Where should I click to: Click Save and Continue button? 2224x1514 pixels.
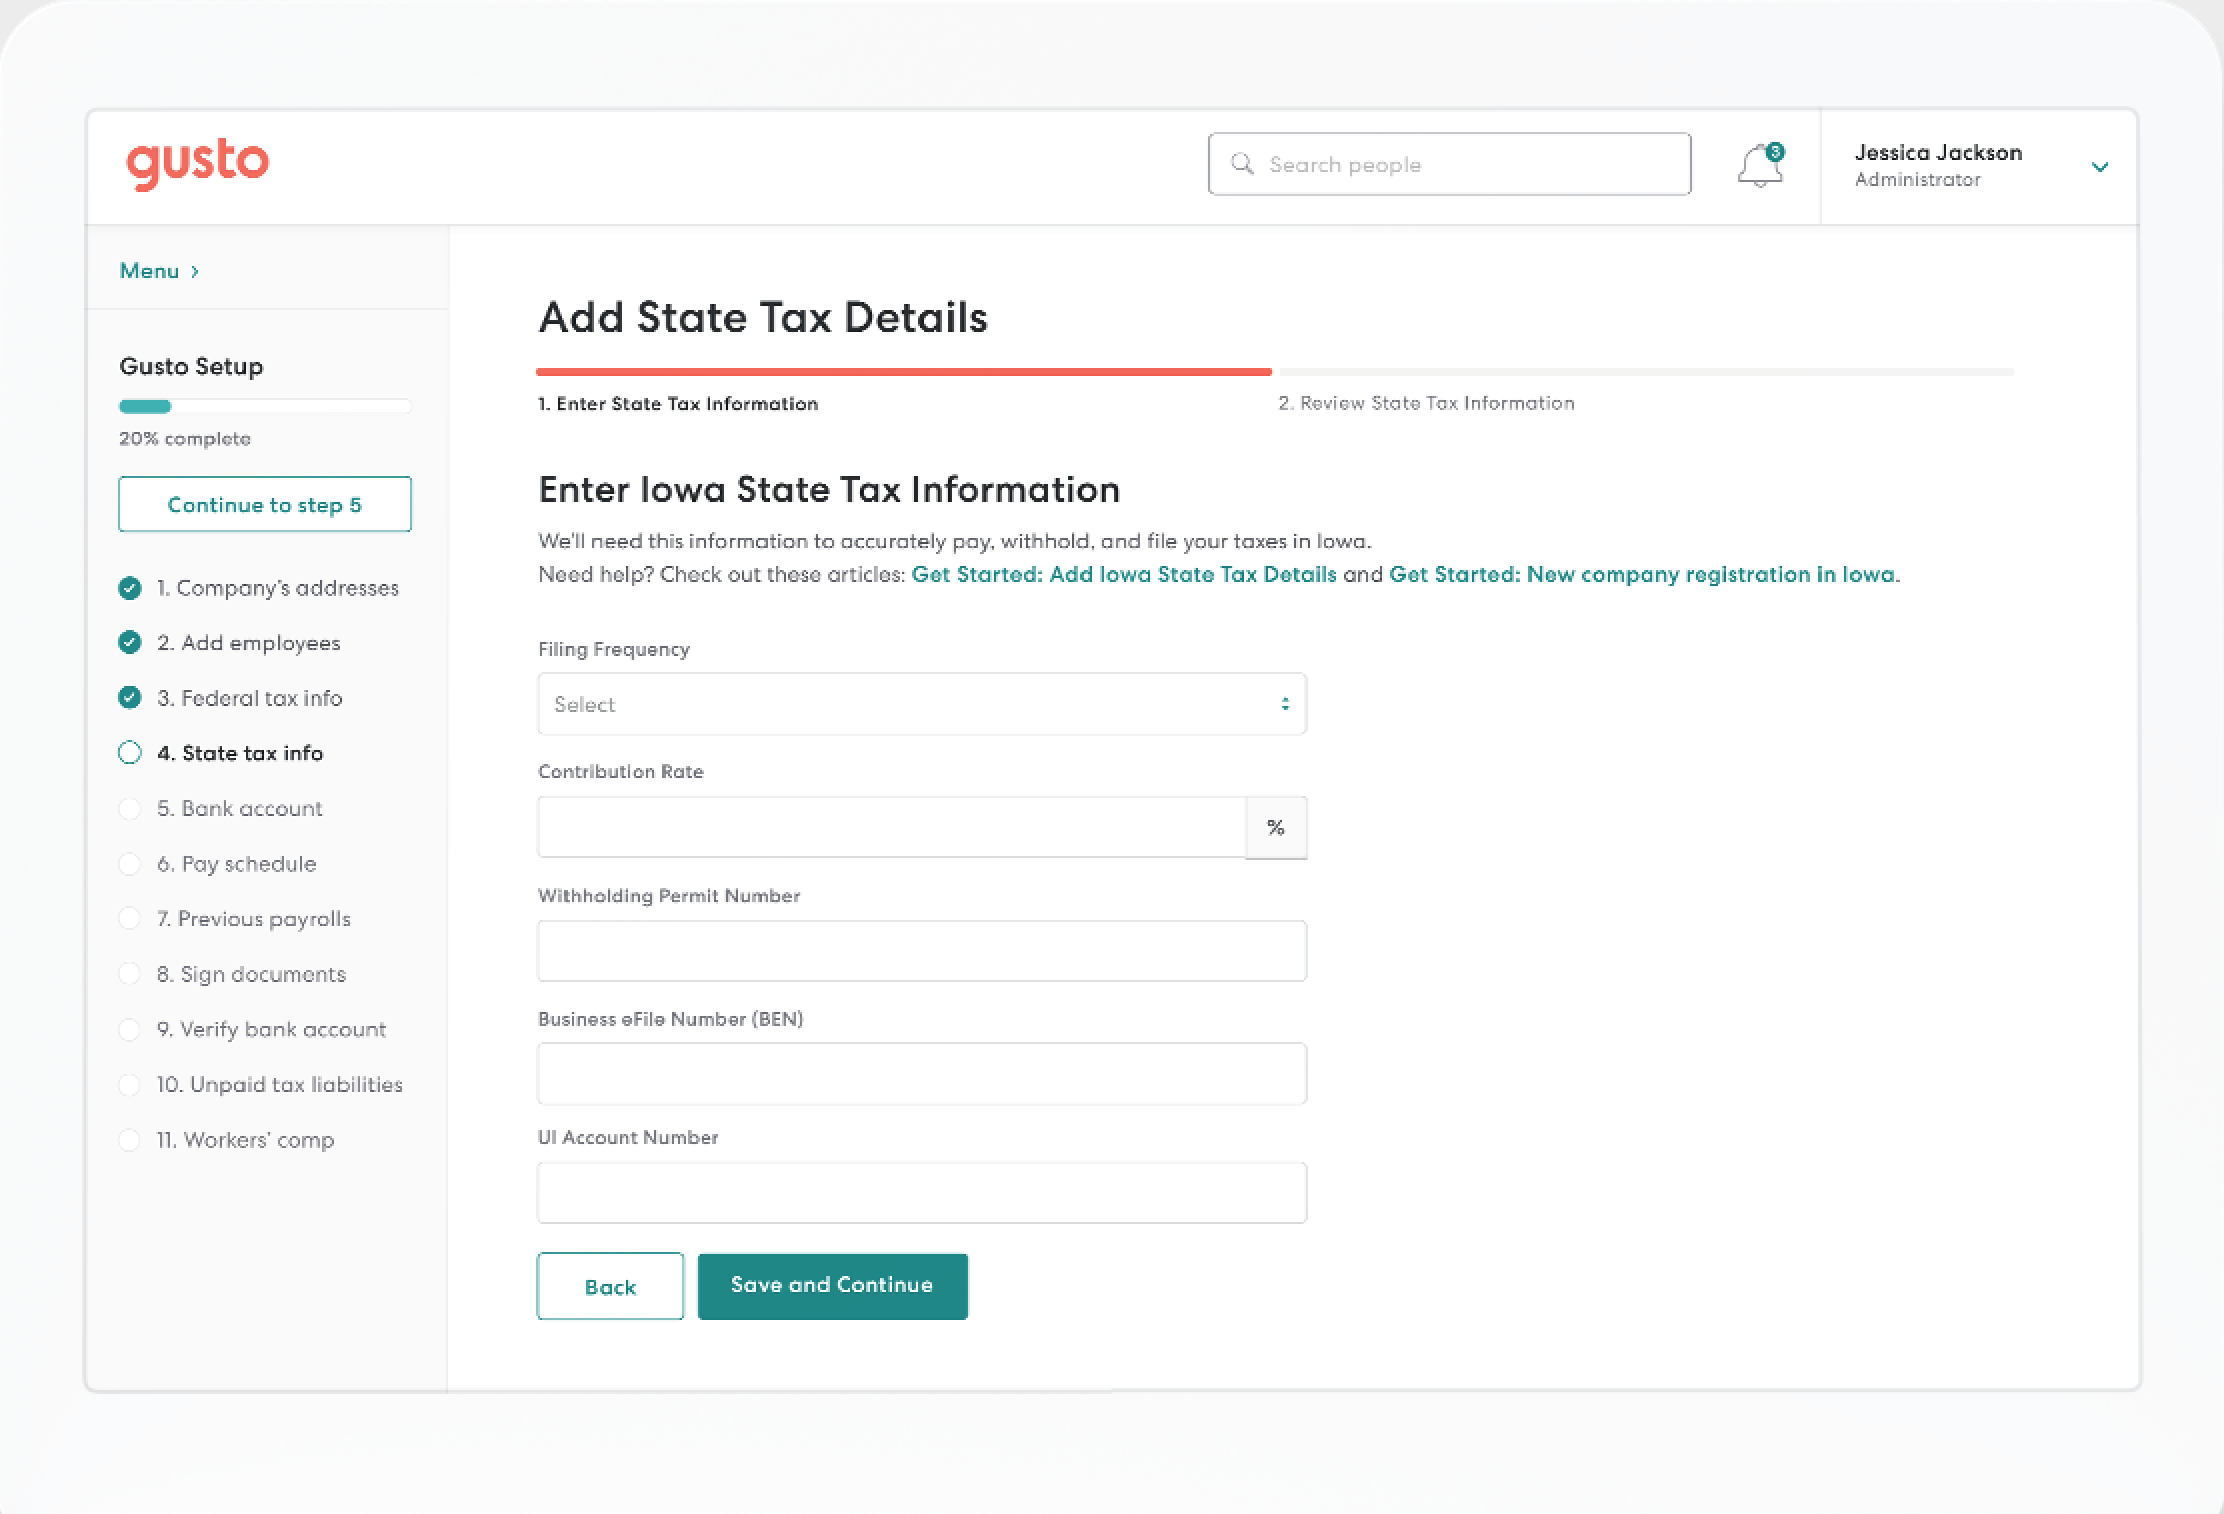click(x=832, y=1286)
